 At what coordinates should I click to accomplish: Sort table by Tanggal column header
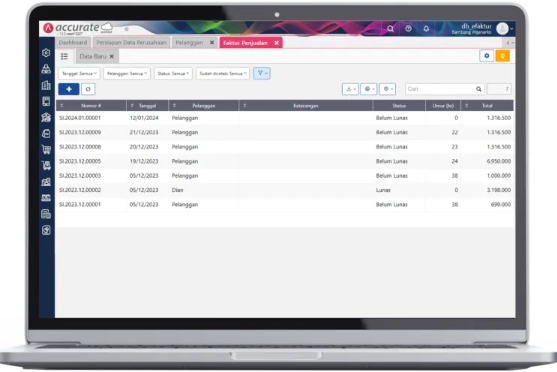coord(147,106)
